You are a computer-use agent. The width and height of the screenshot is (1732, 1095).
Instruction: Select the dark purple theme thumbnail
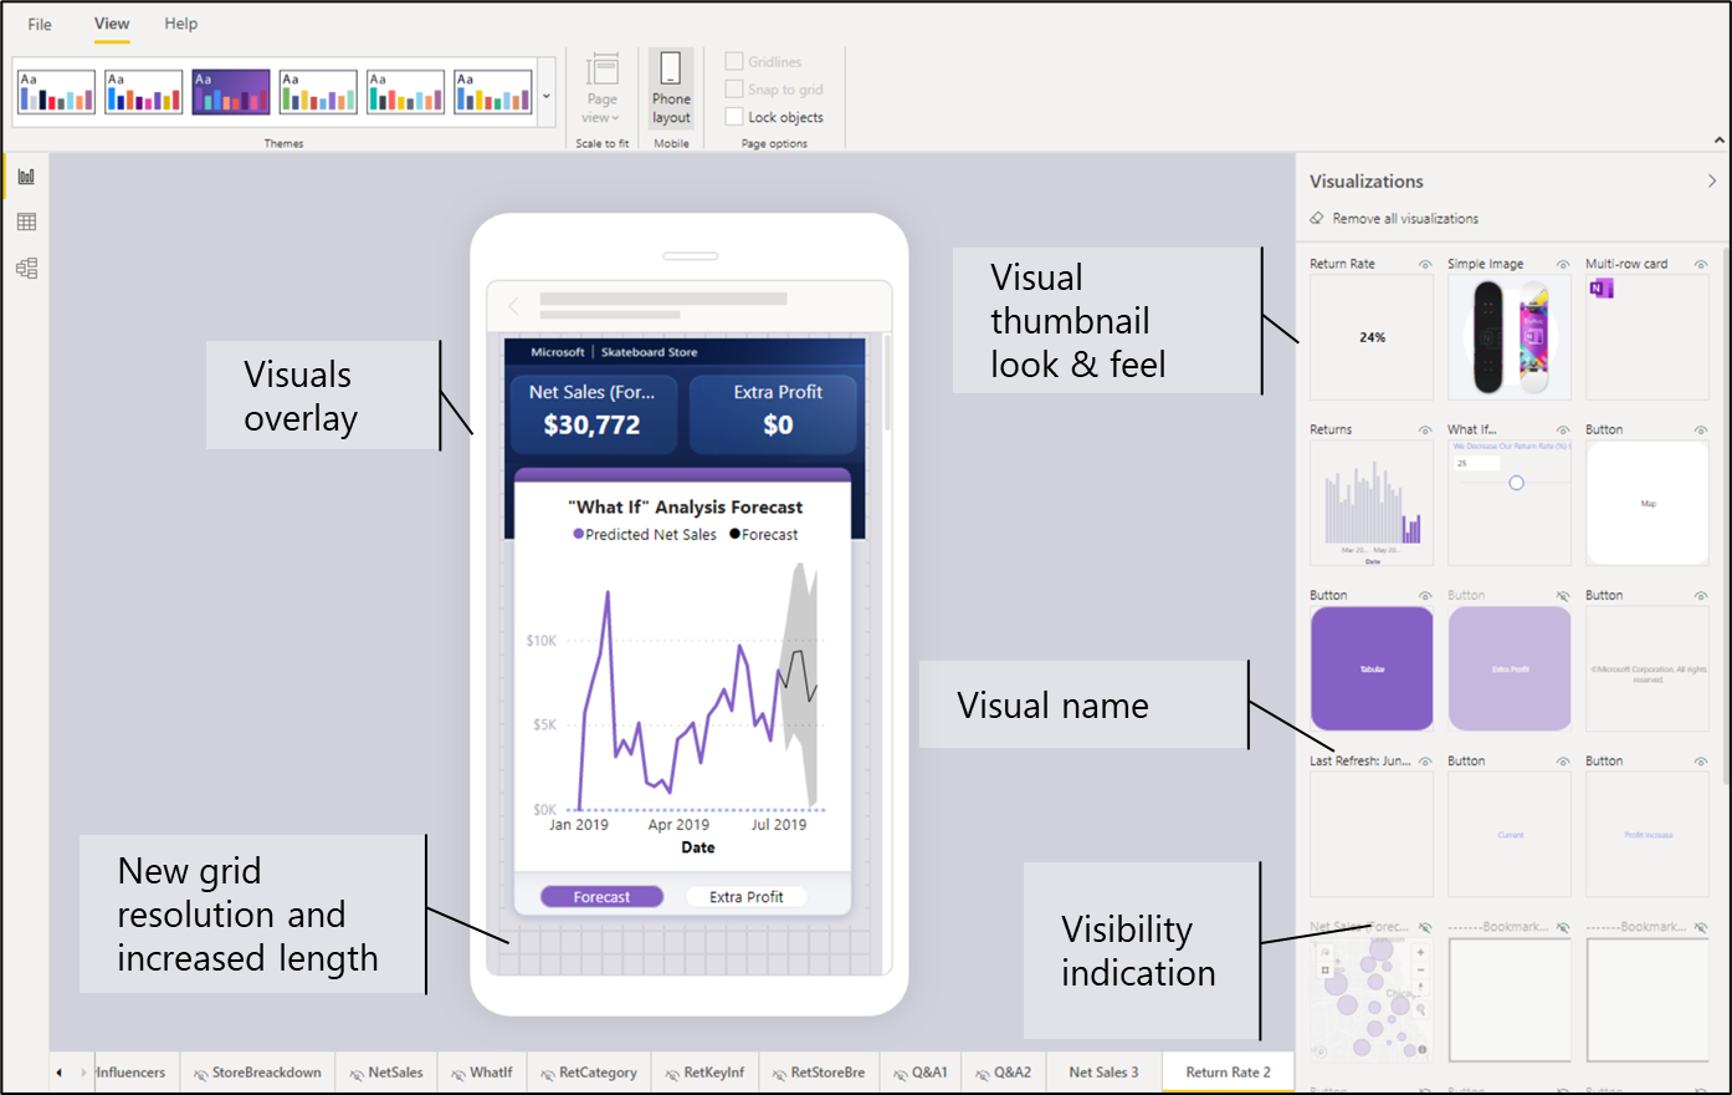click(231, 92)
